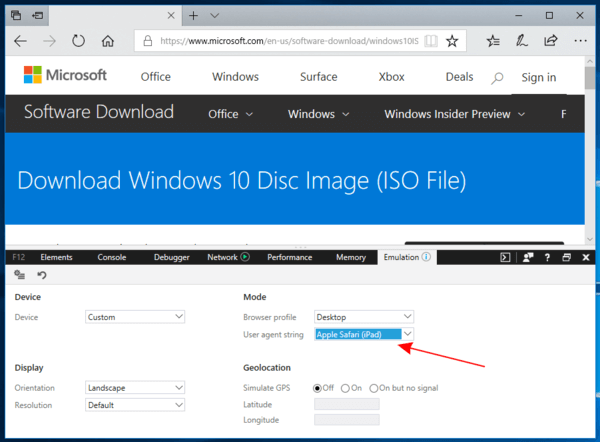Open a new tab with plus icon
This screenshot has height=442, width=600.
[194, 16]
